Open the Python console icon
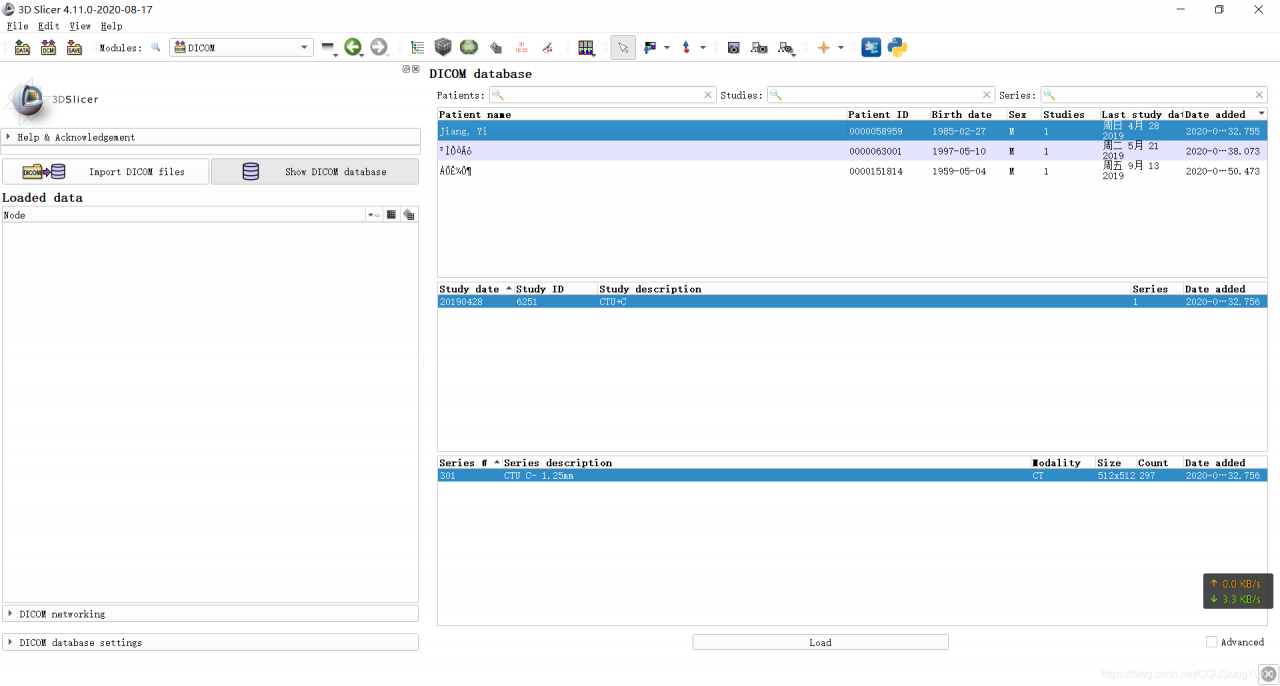 click(x=897, y=47)
